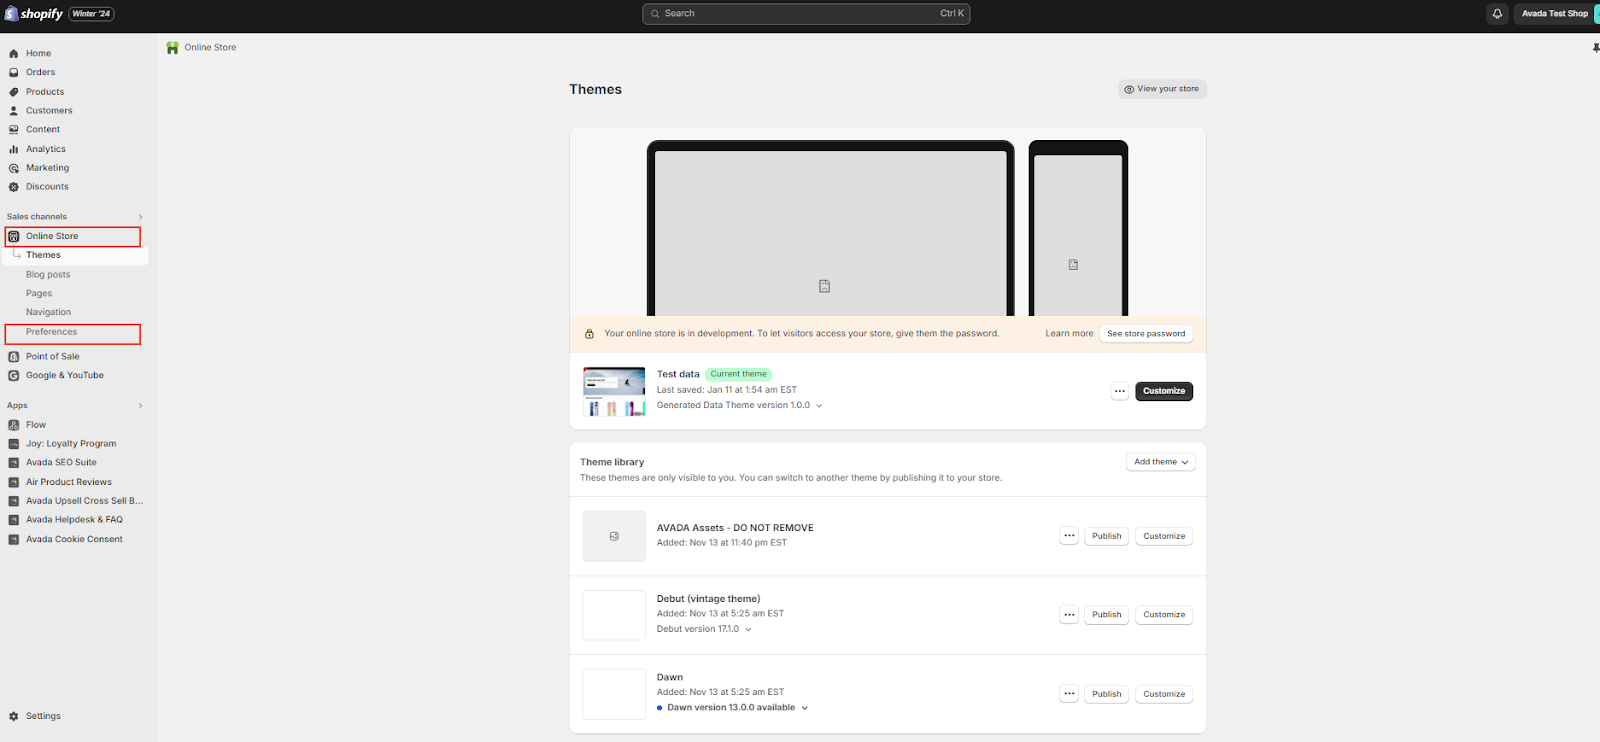Click the Online Store breadcrumb text

pyautogui.click(x=210, y=48)
